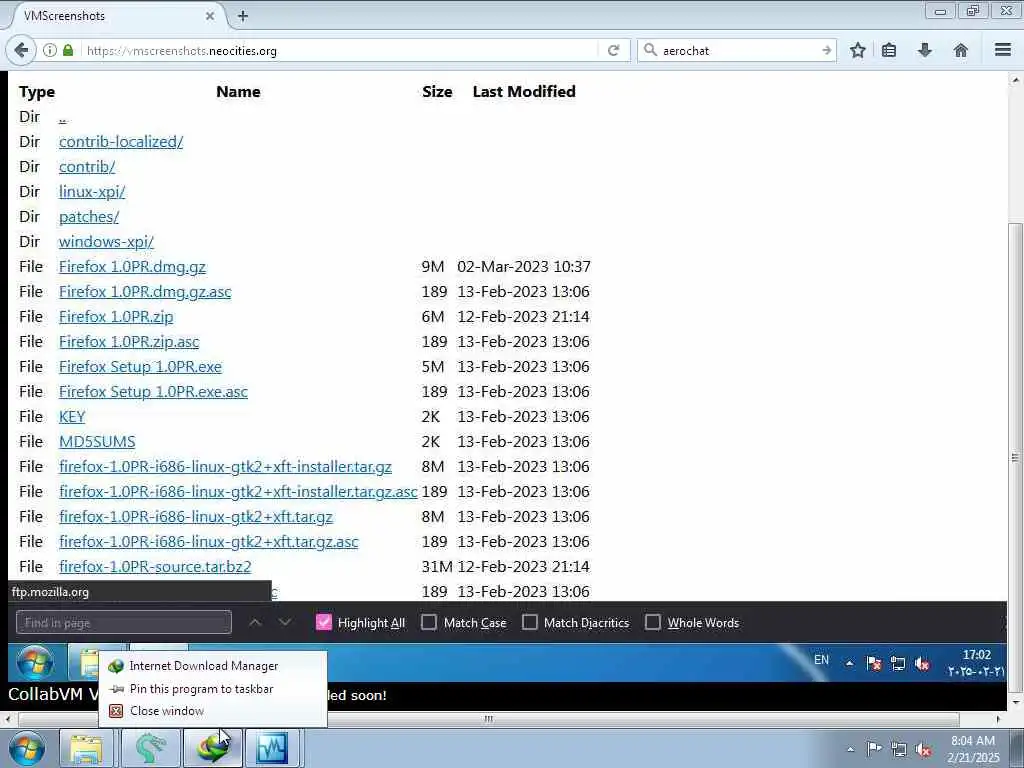
Task: Reload the page with the refresh icon
Action: point(613,50)
